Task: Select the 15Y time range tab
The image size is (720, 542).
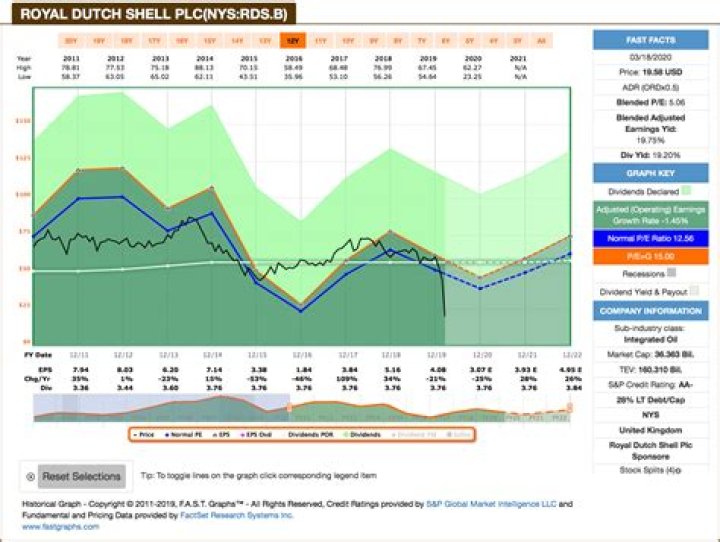Action: [209, 41]
